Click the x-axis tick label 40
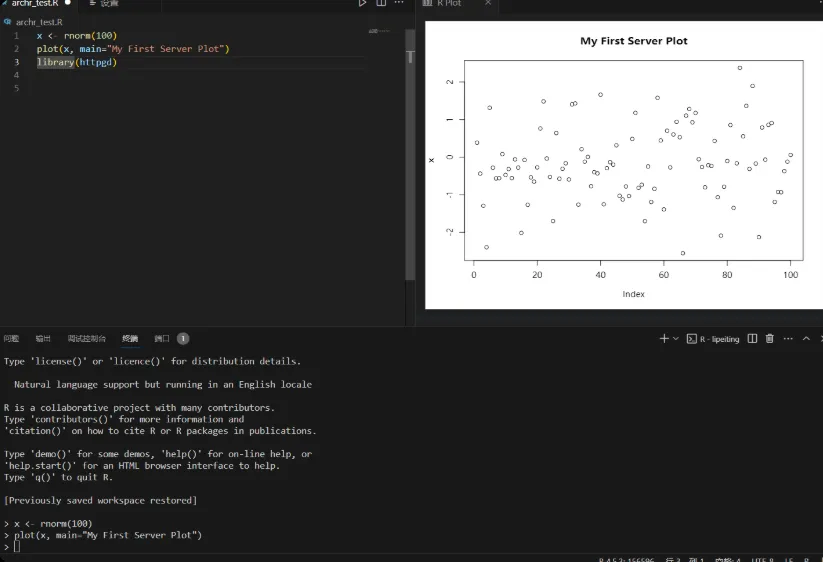 (x=600, y=275)
